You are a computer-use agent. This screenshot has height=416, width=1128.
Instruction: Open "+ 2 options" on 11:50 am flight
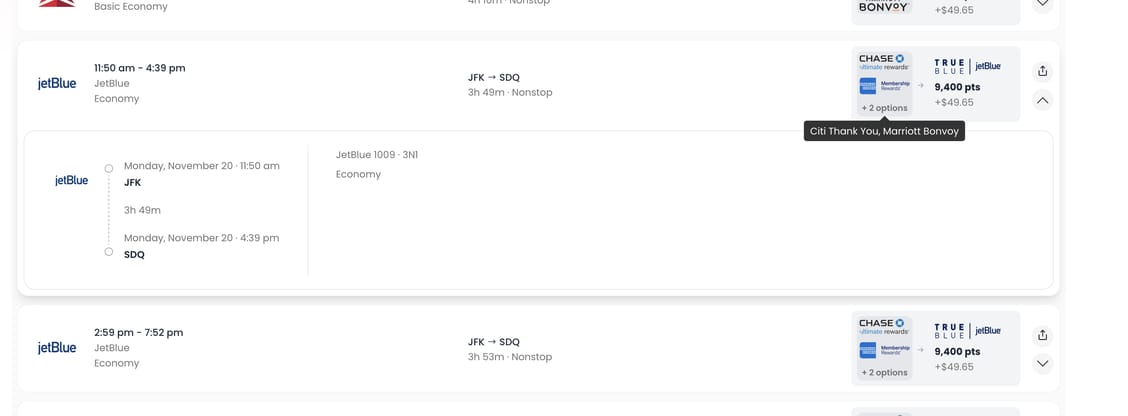tap(884, 108)
